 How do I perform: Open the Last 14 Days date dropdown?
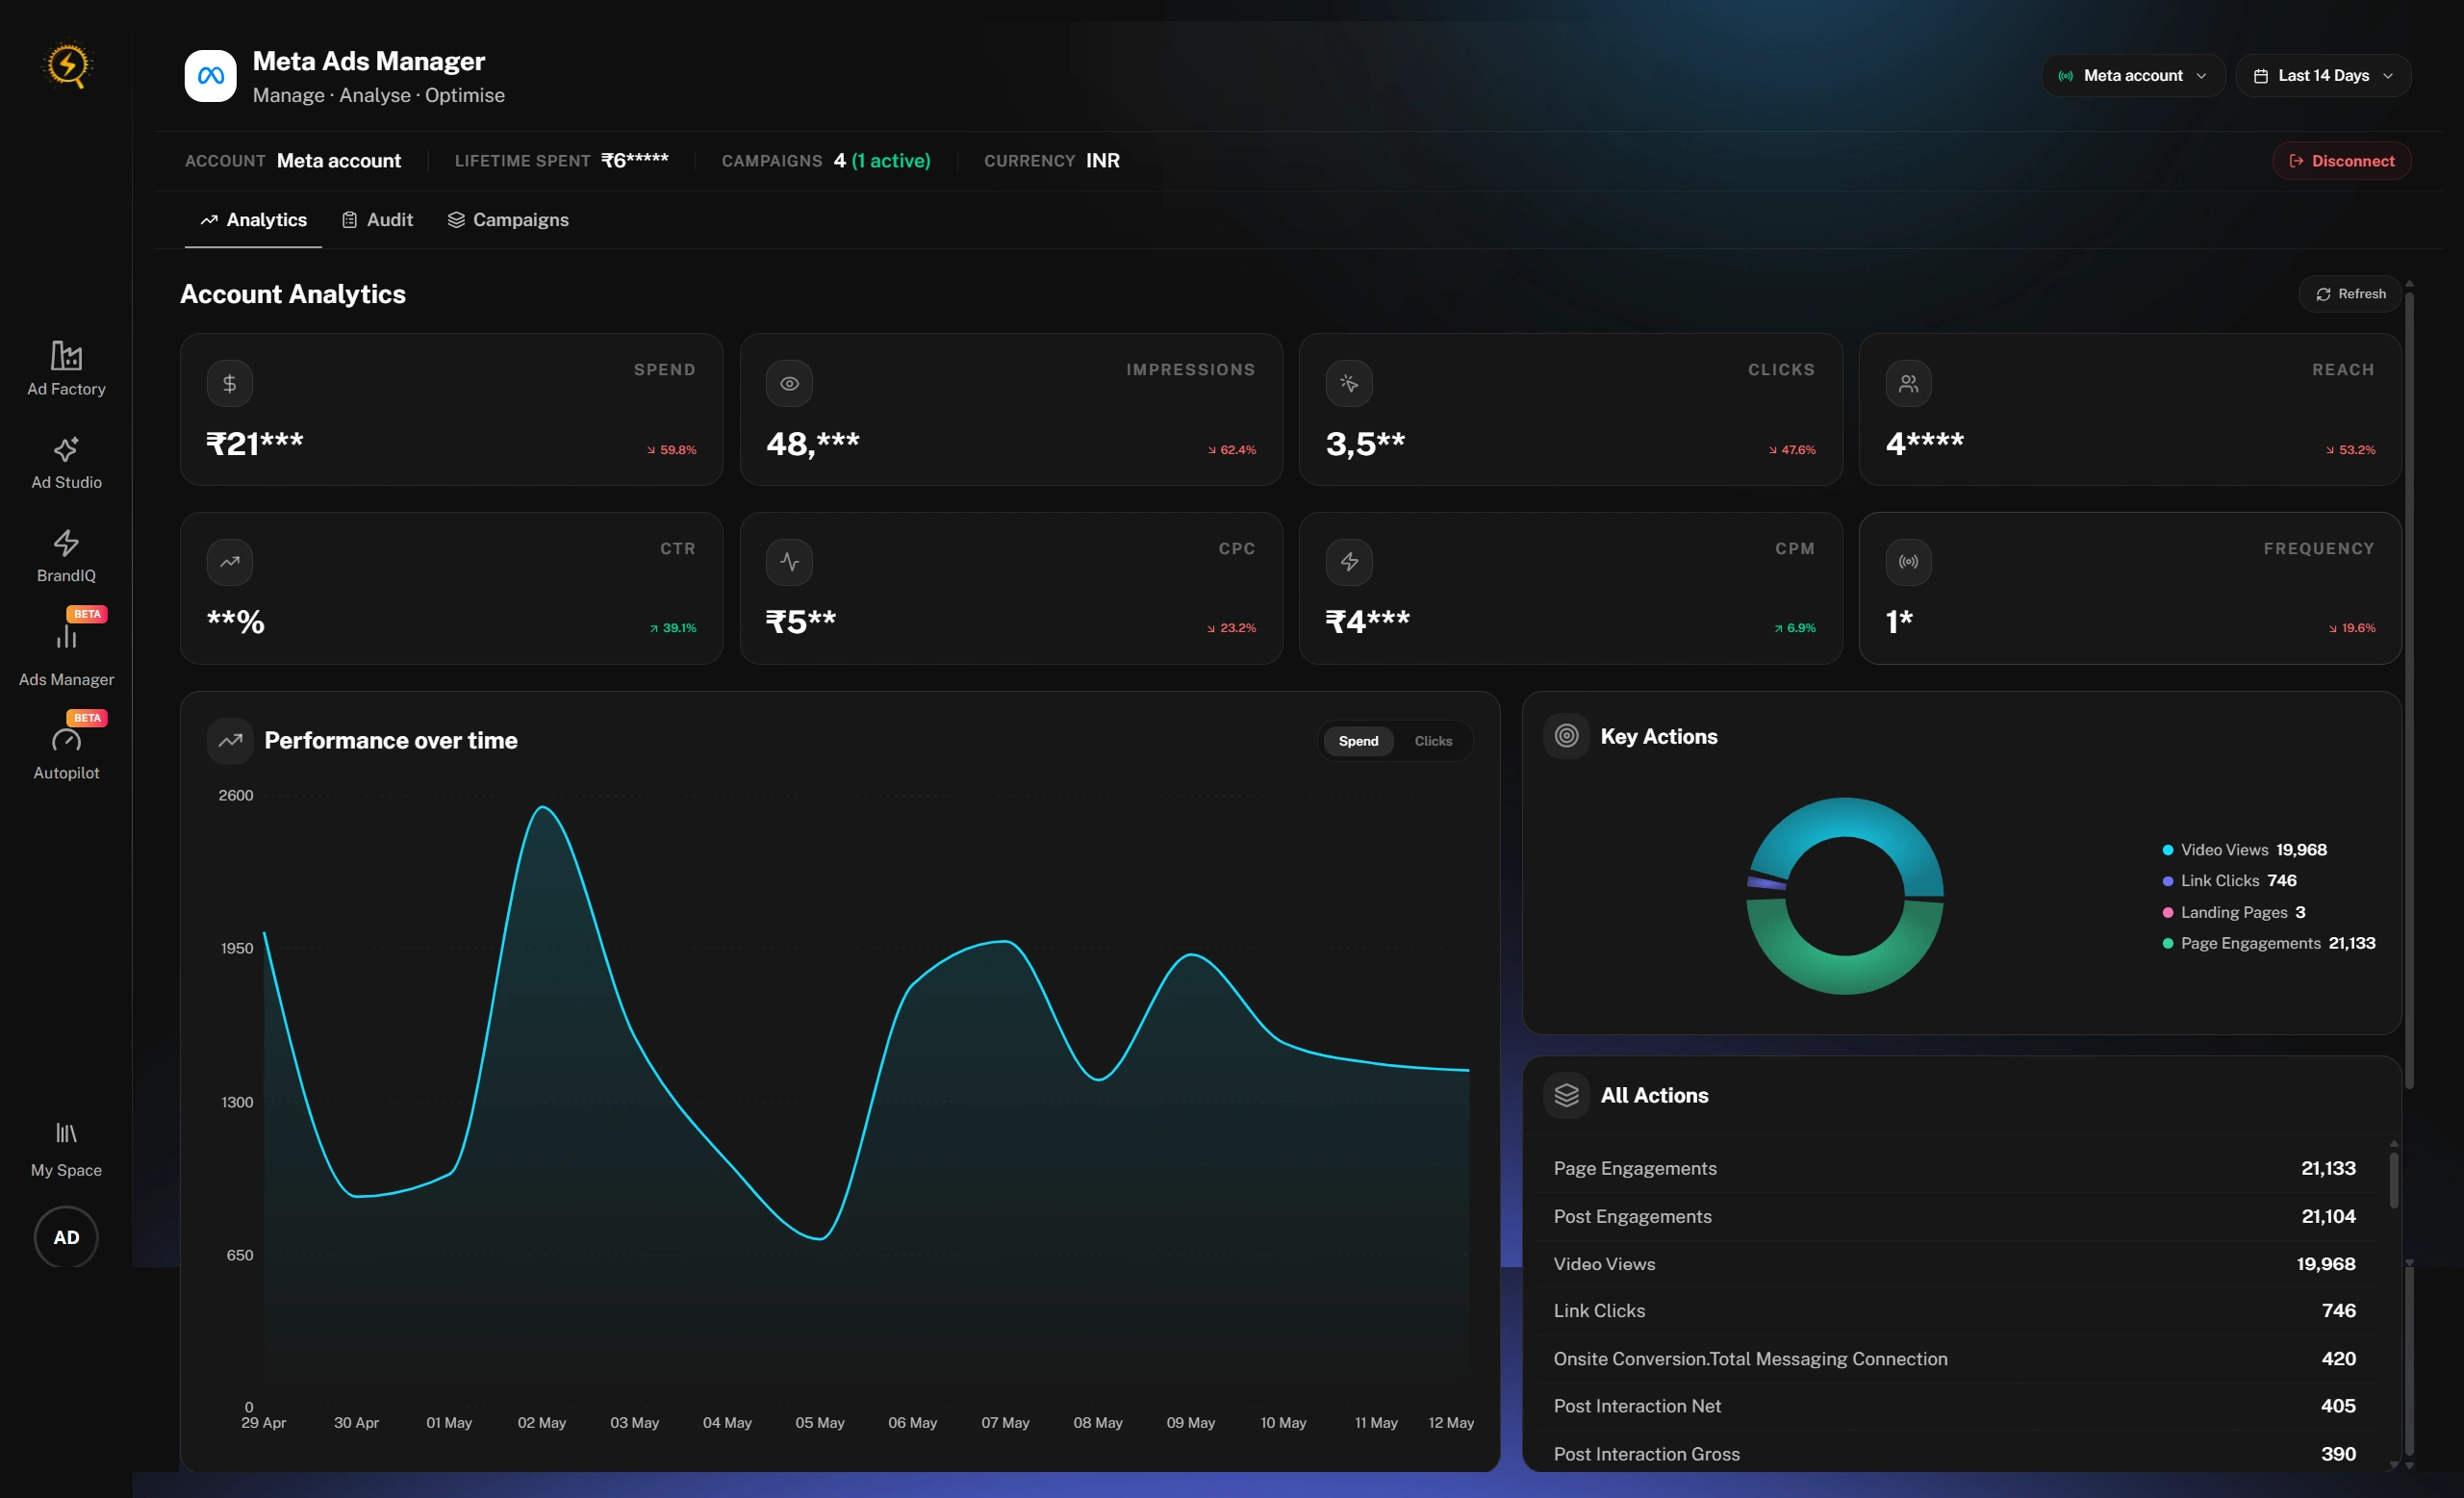pyautogui.click(x=2323, y=76)
